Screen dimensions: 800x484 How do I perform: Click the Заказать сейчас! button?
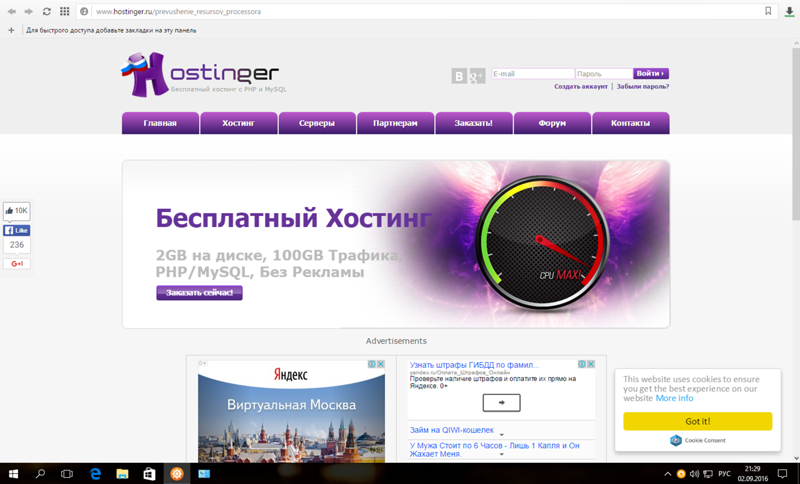point(199,293)
